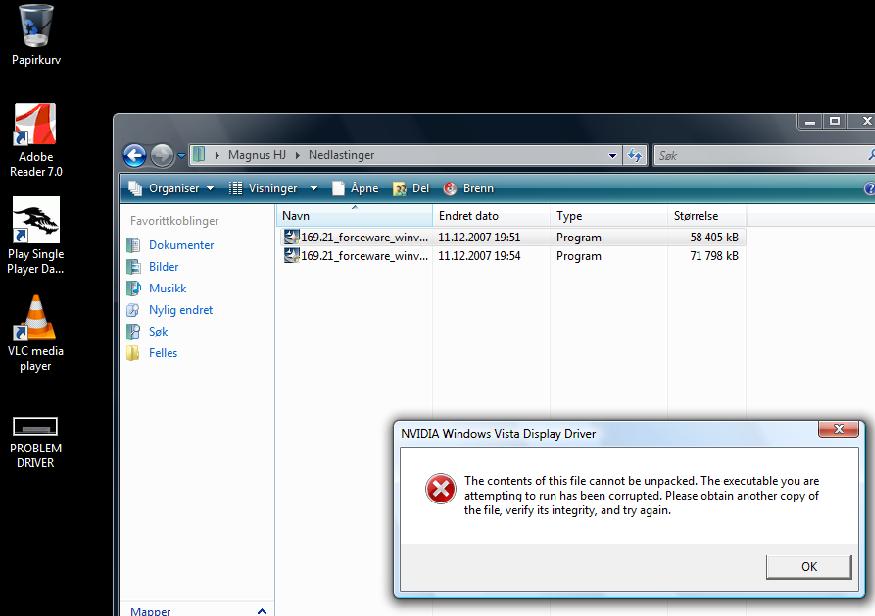Click the Organiser toolbar icon
This screenshot has width=875, height=616.
[x=135, y=189]
